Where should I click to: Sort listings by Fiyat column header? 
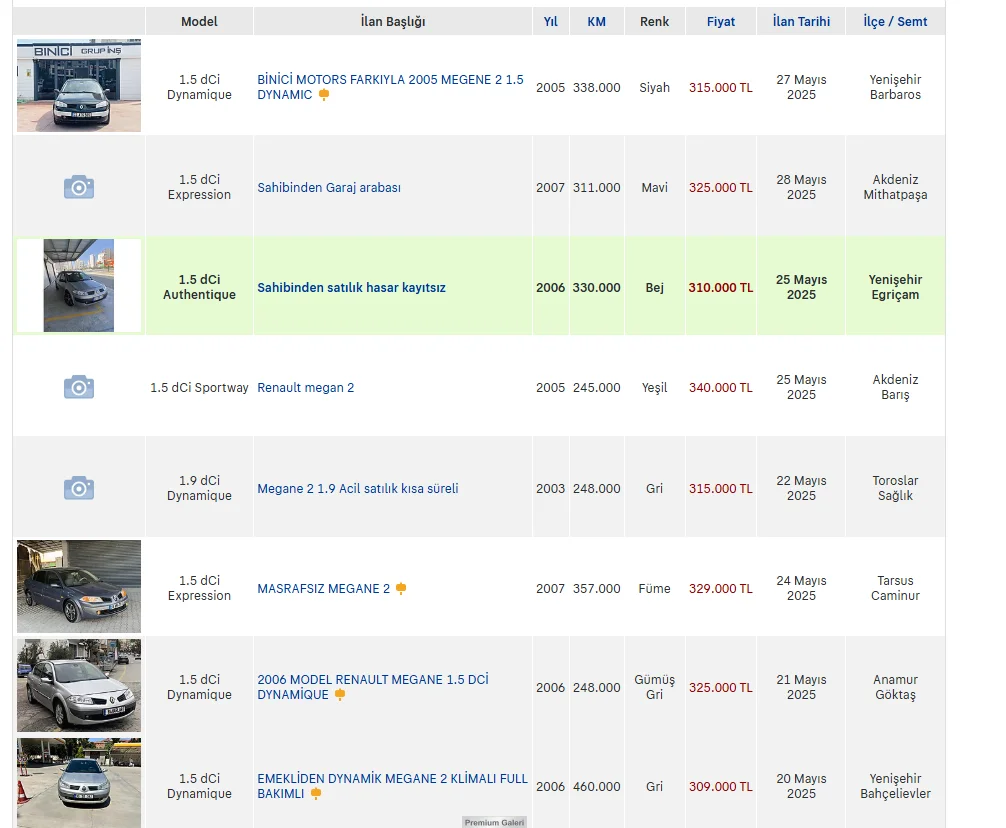(721, 21)
